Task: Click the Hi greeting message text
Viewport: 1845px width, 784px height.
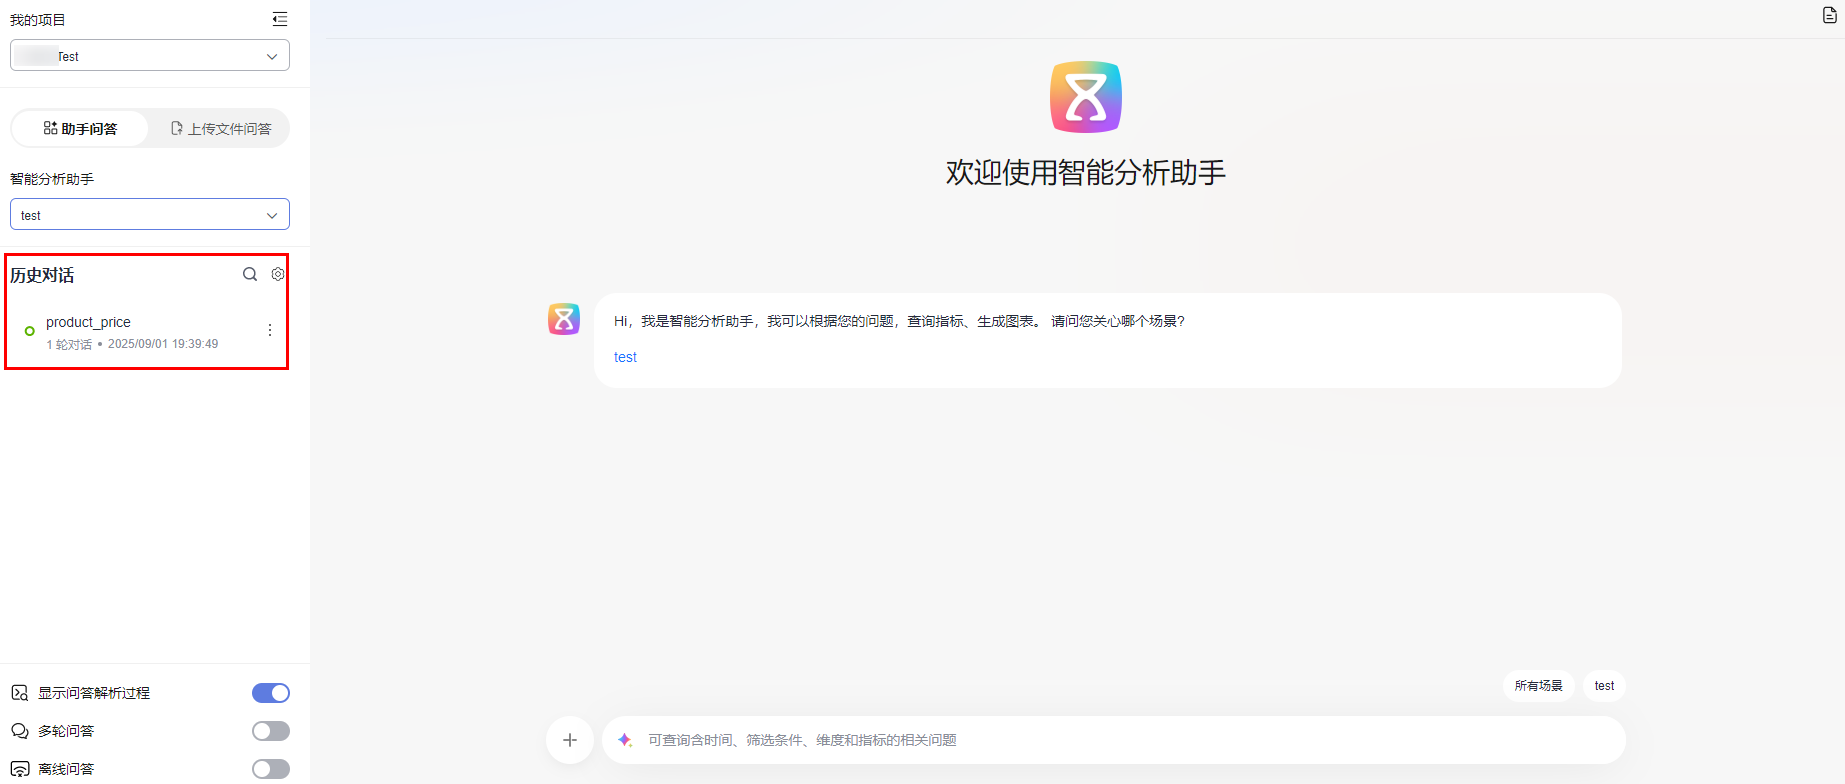Action: point(899,321)
